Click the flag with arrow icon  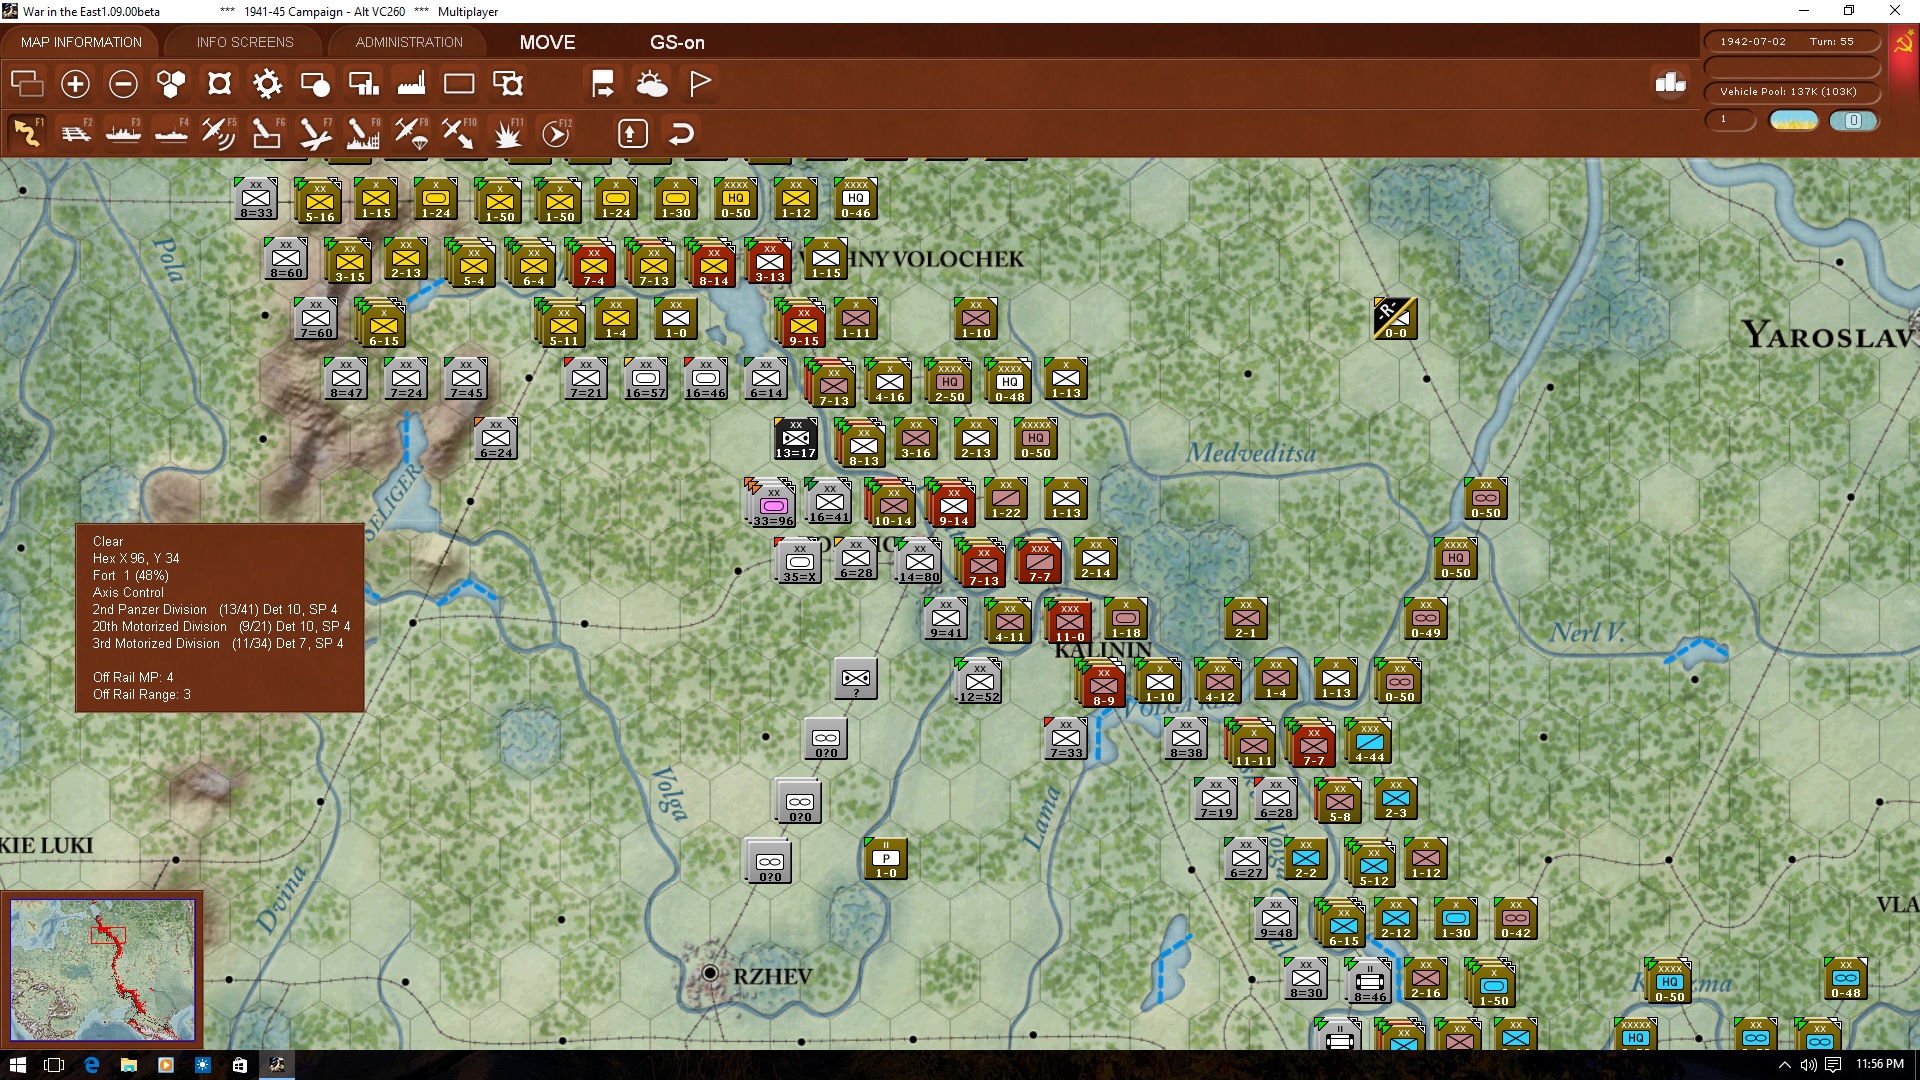(603, 84)
